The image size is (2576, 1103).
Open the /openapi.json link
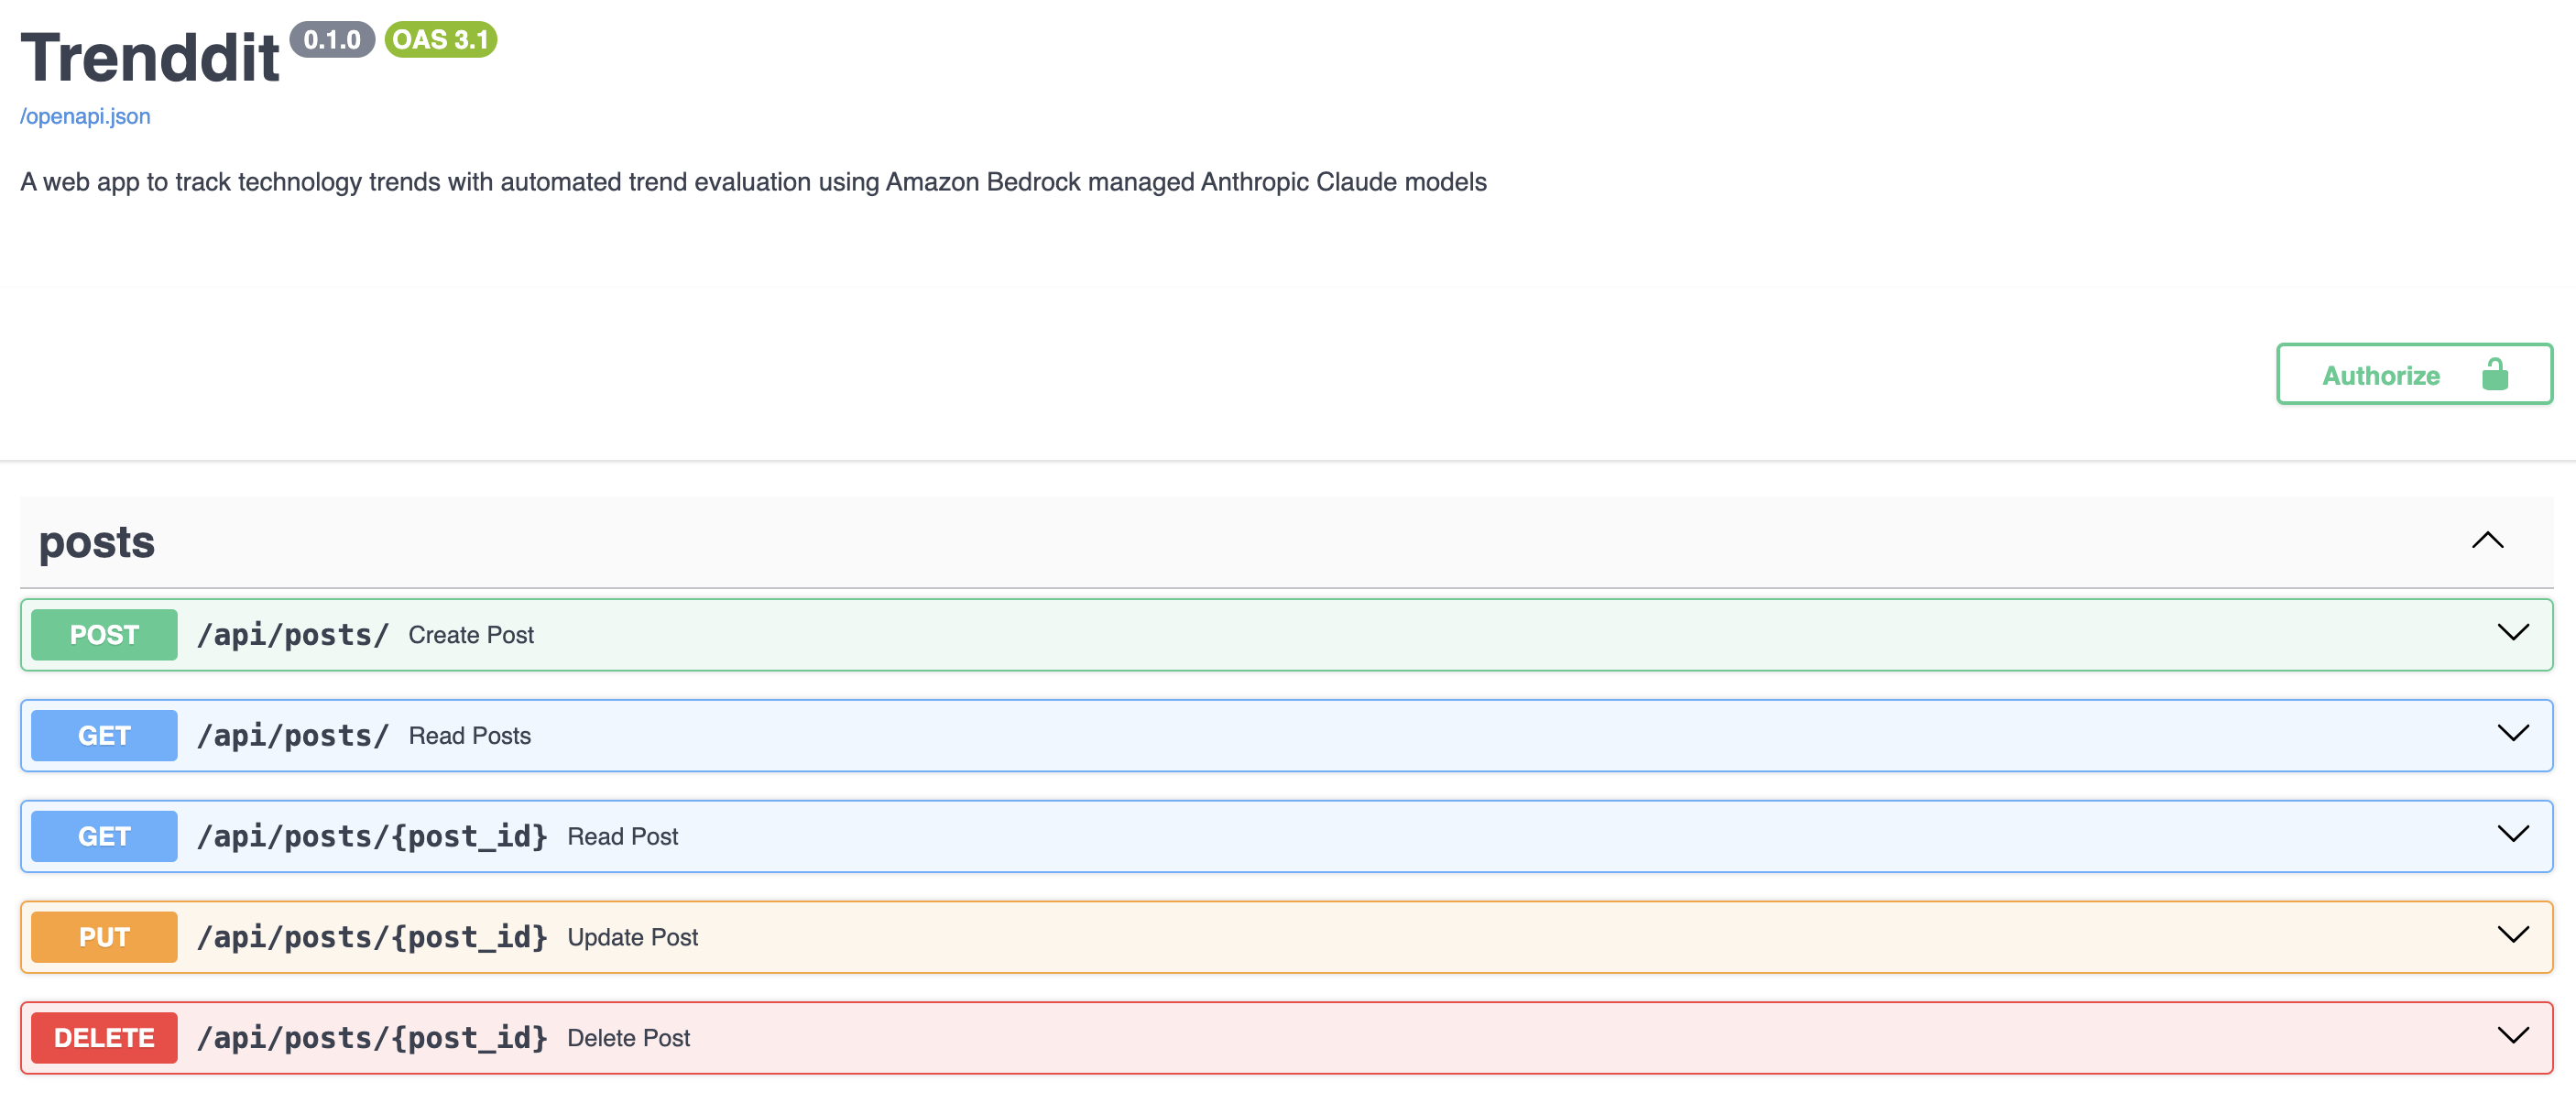pyautogui.click(x=85, y=116)
